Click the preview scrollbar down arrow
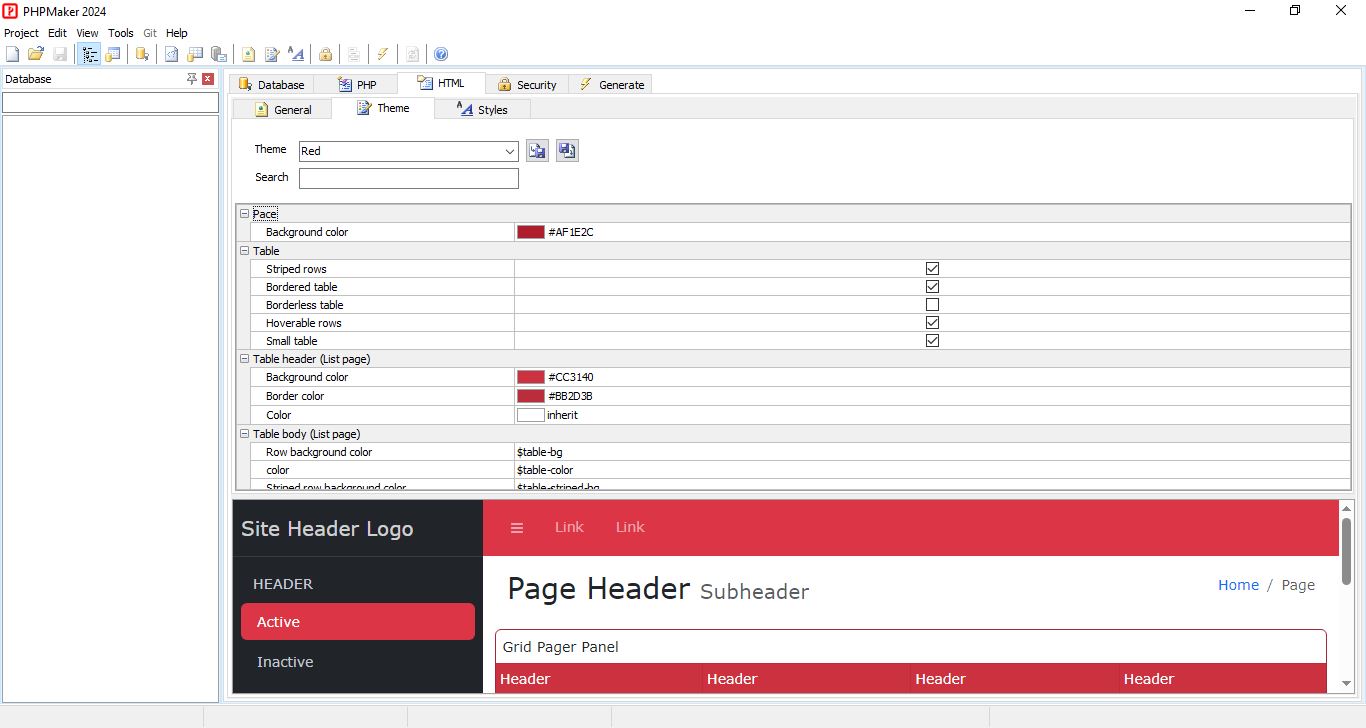1366x728 pixels. point(1347,684)
